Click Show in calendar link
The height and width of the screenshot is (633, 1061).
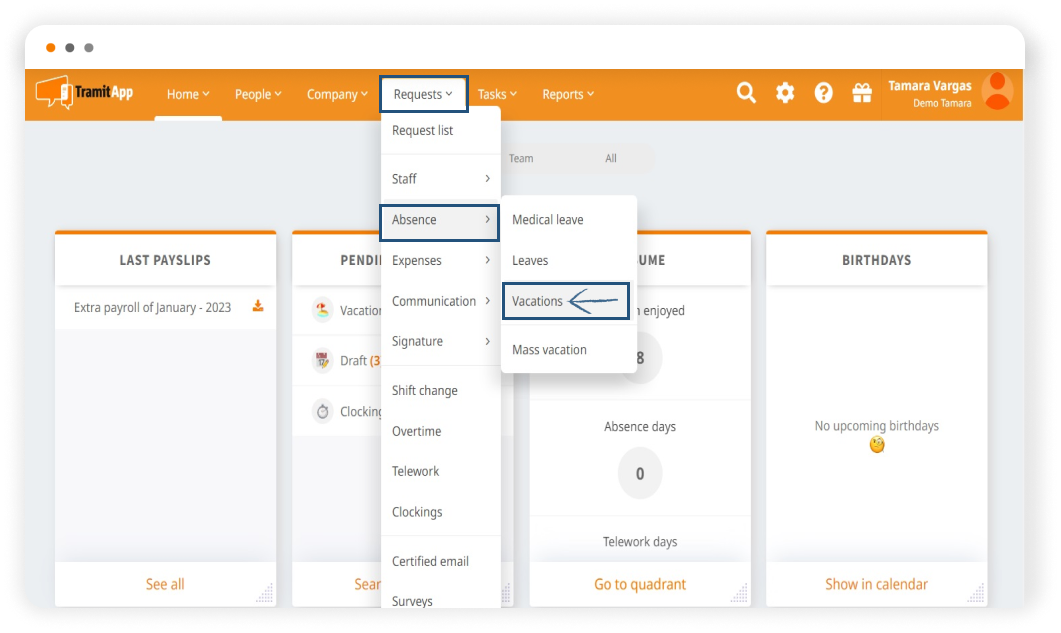coord(876,584)
